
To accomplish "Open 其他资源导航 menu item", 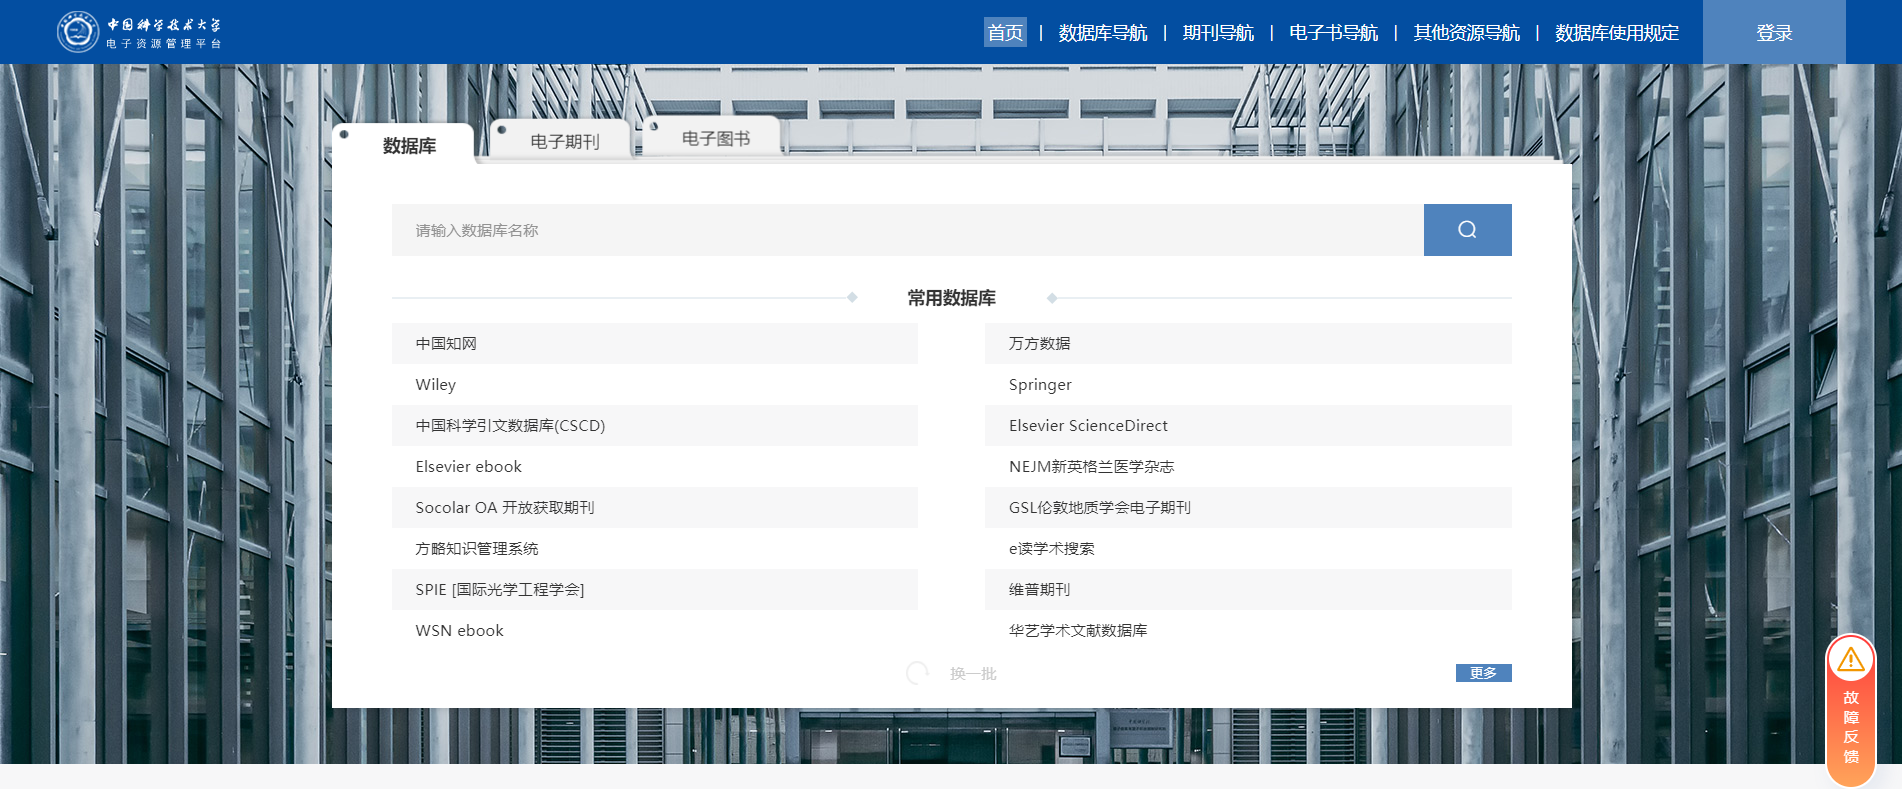I will point(1466,33).
